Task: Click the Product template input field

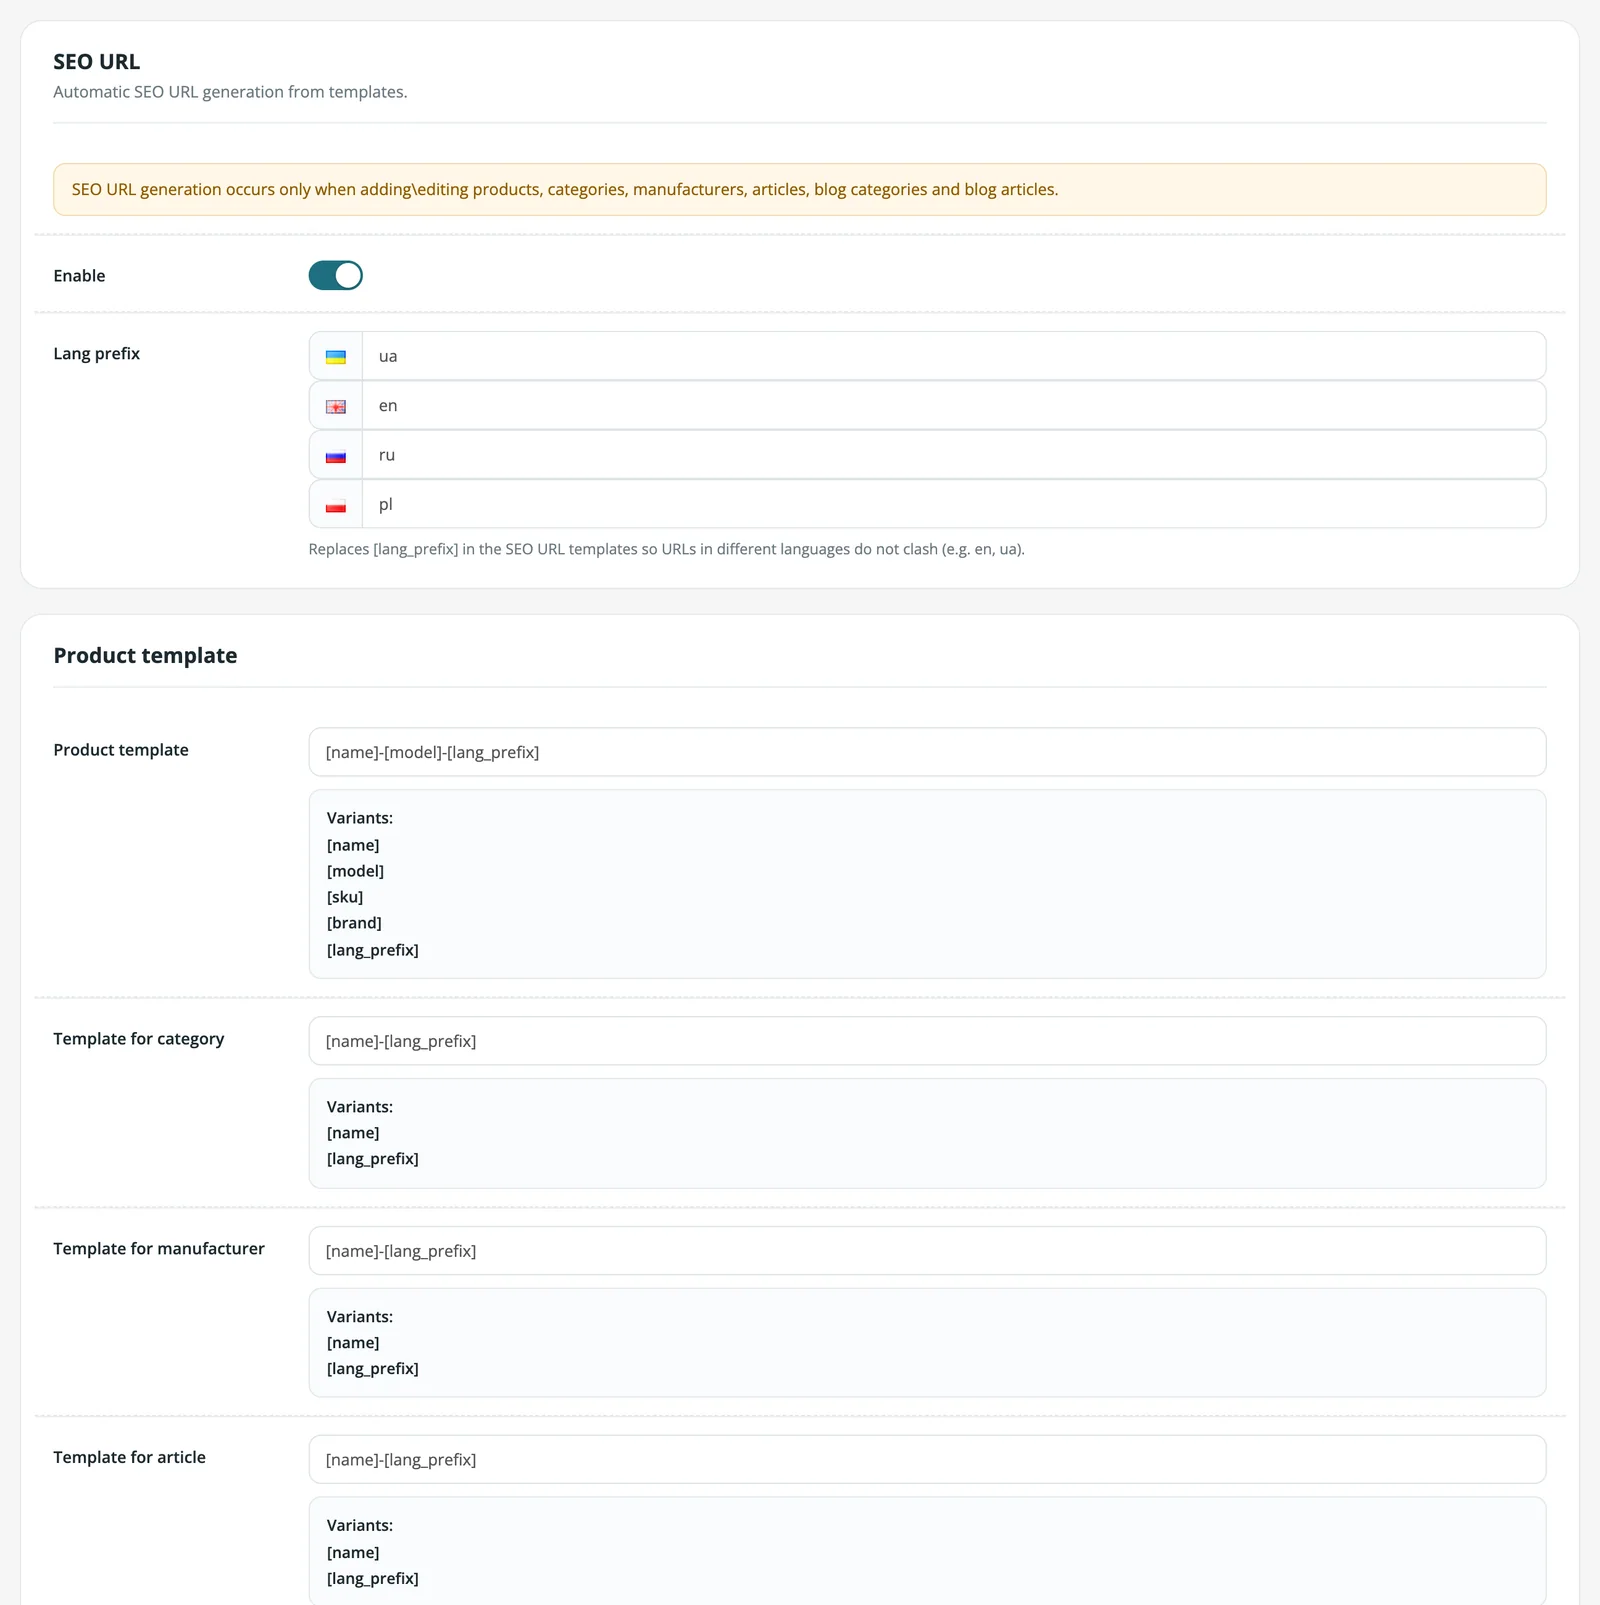Action: tap(927, 752)
